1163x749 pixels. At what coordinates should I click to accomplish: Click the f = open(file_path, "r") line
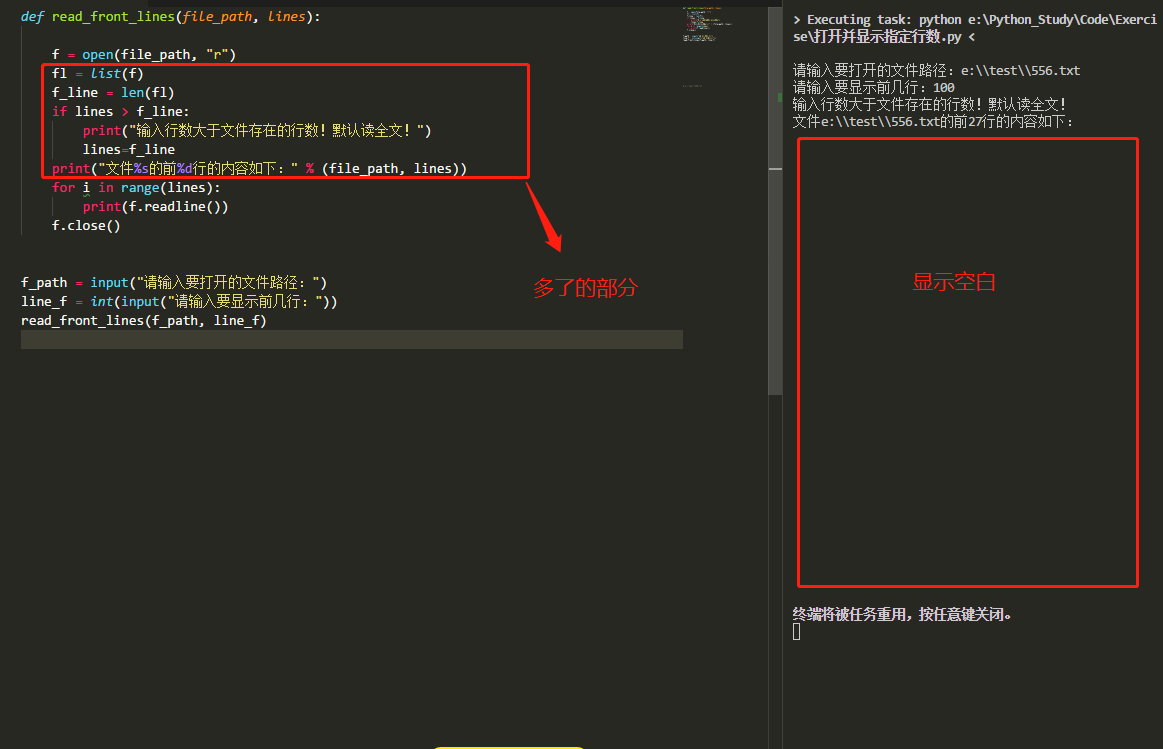pos(143,54)
